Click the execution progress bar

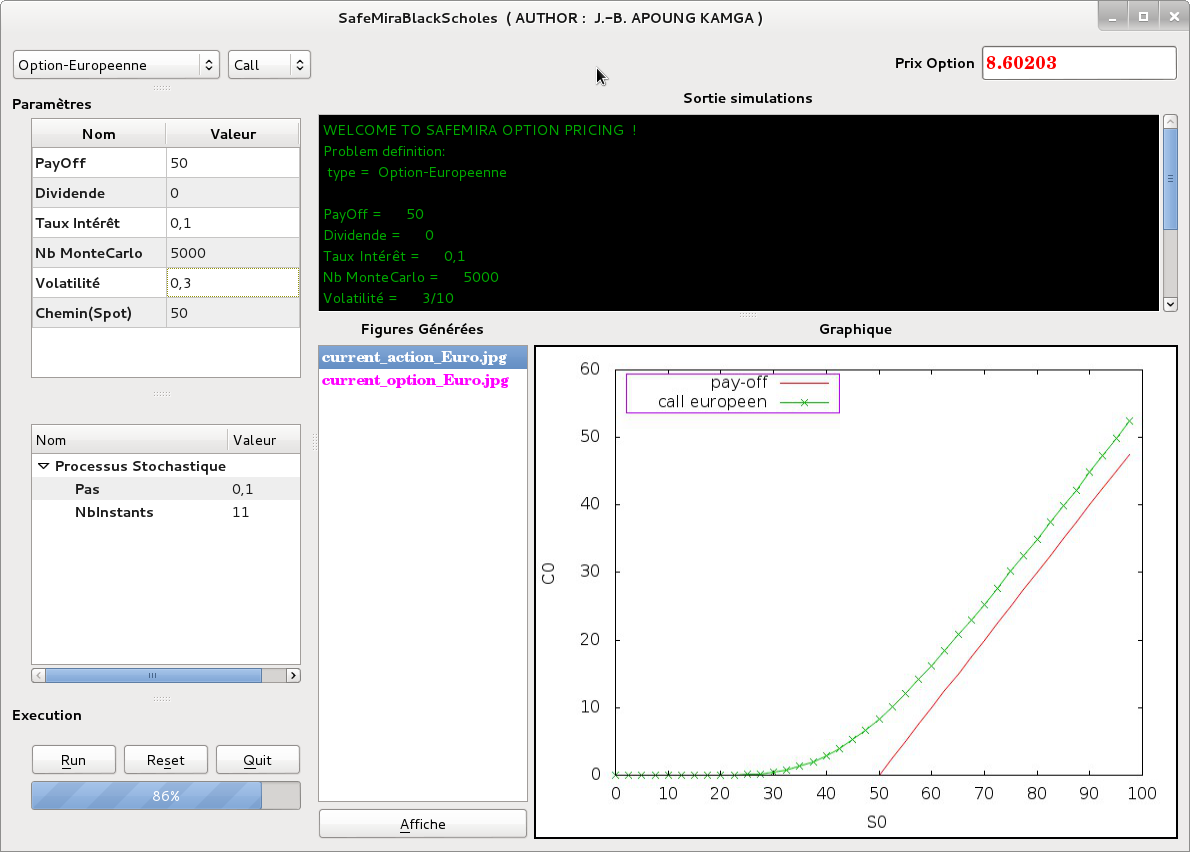[166, 796]
